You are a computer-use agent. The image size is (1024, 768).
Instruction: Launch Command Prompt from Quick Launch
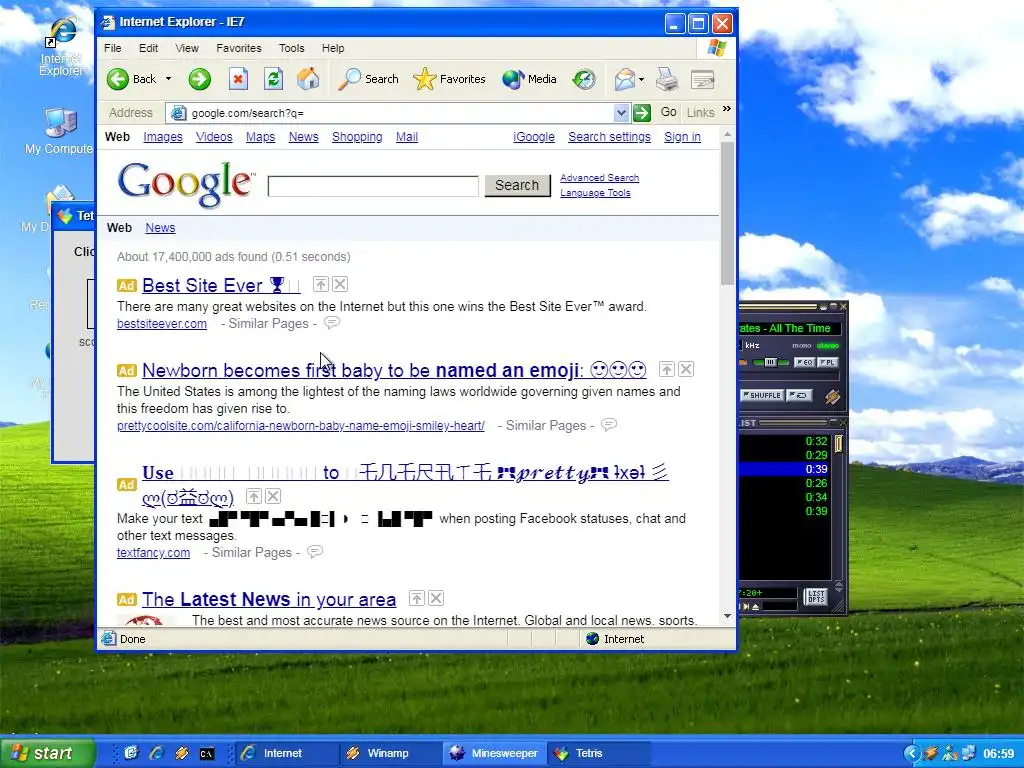pos(206,754)
